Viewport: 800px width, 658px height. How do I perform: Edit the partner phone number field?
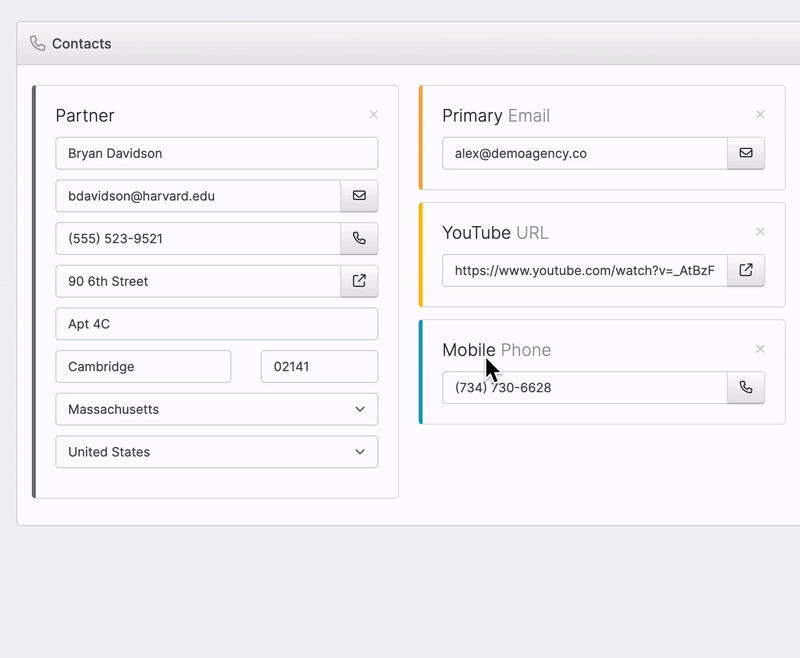click(198, 238)
